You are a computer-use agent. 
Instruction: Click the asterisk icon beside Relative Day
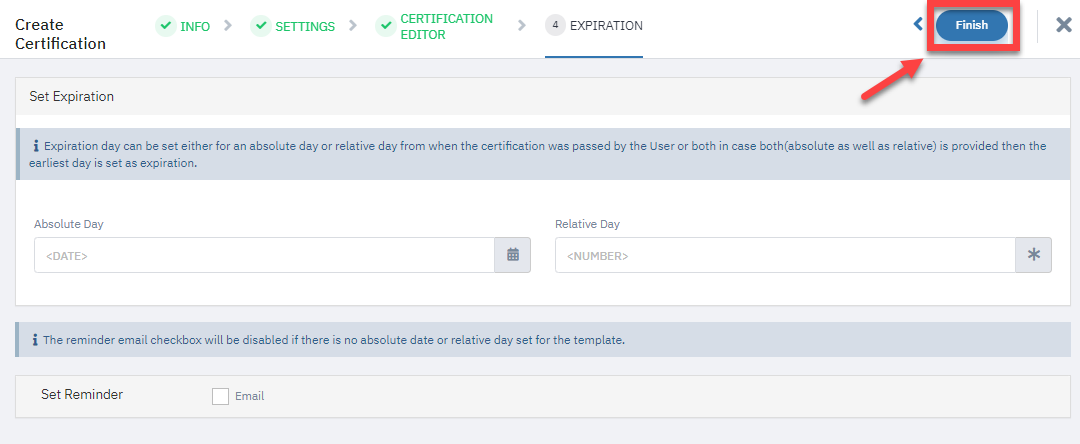(1033, 255)
